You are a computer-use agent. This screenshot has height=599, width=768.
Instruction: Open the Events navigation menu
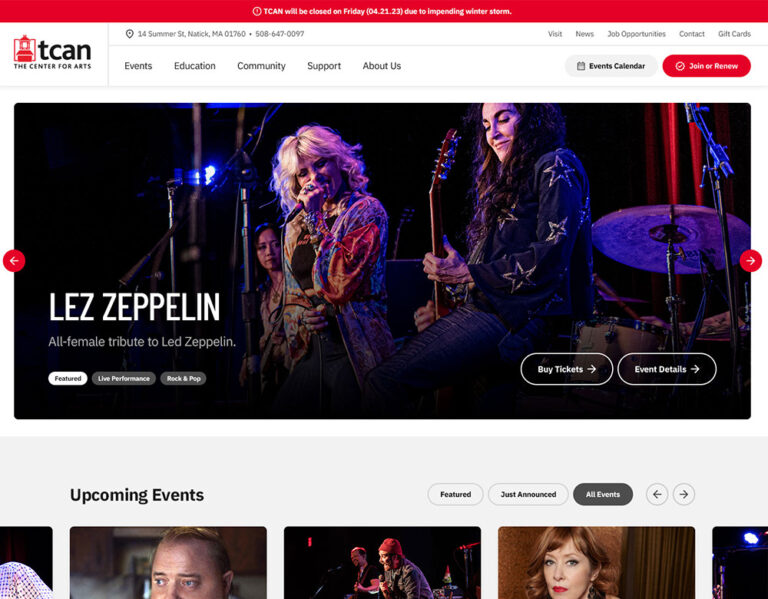pyautogui.click(x=138, y=66)
